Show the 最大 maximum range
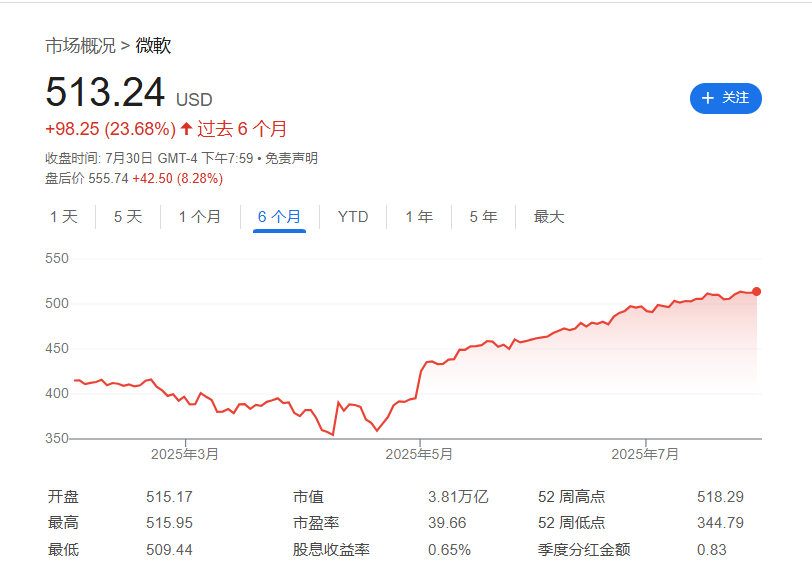 click(x=549, y=217)
